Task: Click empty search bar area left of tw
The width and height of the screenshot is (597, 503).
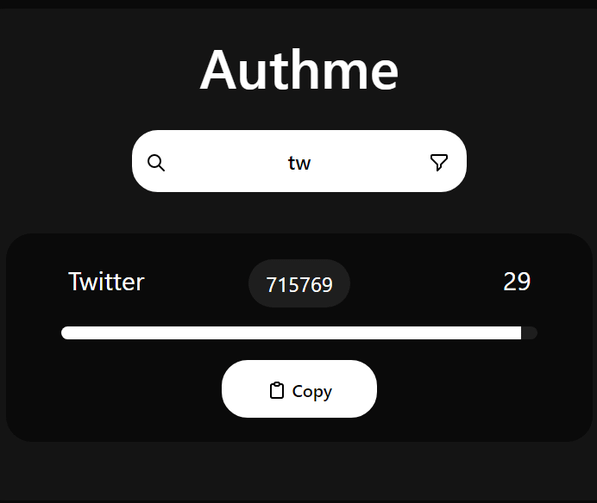Action: tap(227, 163)
